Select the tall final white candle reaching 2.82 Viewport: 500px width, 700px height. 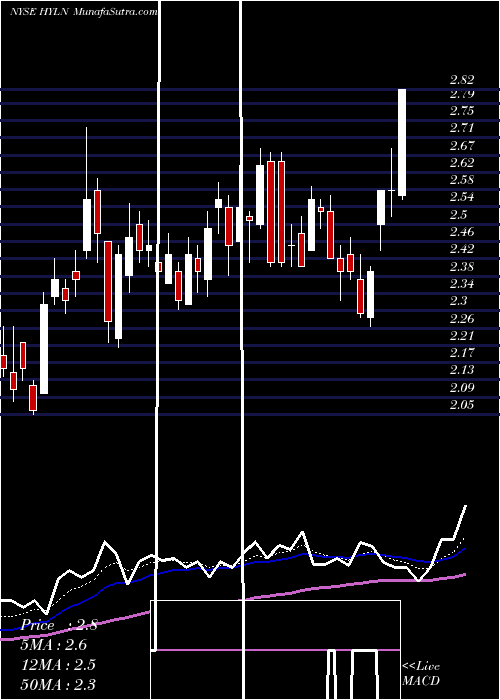pos(402,143)
